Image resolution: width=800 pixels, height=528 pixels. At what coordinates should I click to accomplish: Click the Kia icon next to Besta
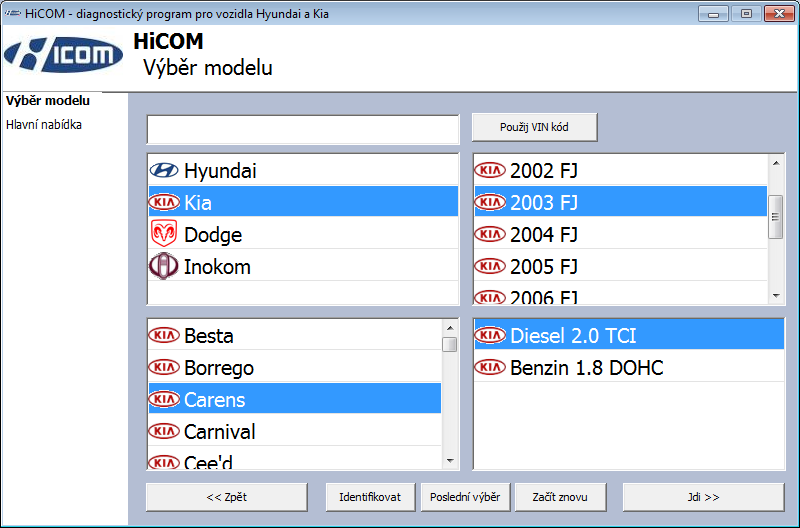[164, 335]
